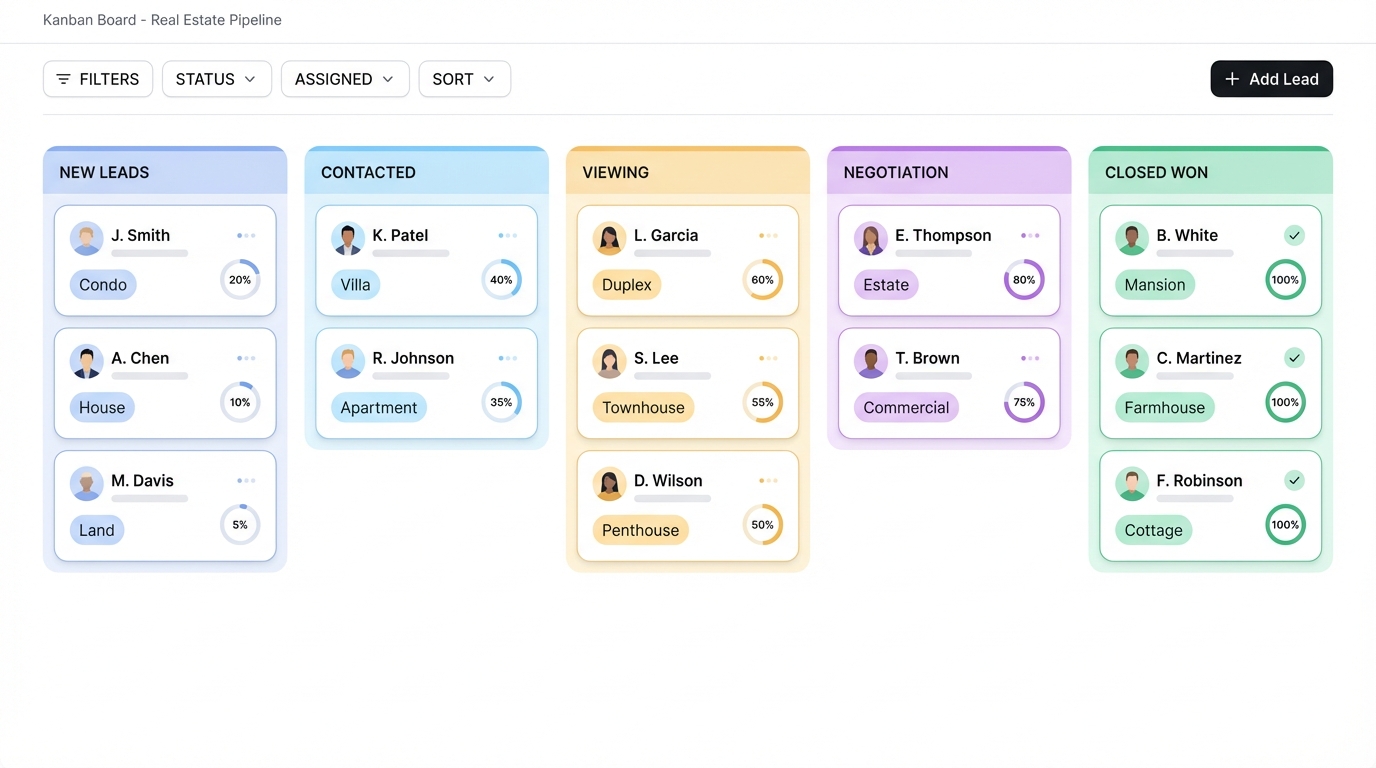The width and height of the screenshot is (1376, 768).
Task: Click the Add Lead button
Action: tap(1271, 79)
